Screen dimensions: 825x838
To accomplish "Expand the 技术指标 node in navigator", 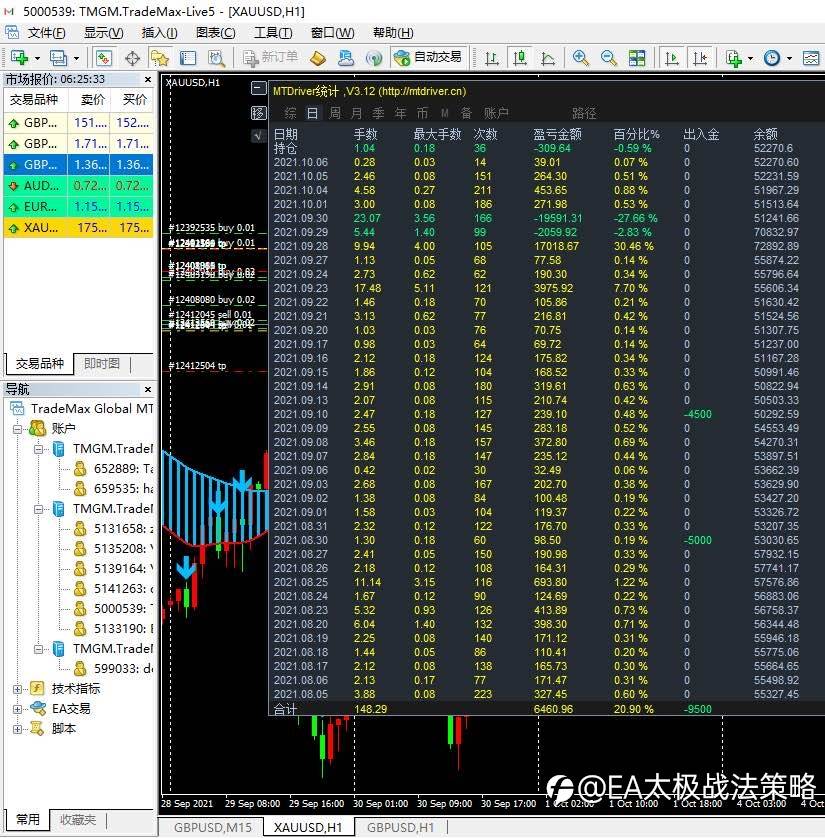I will [17, 688].
